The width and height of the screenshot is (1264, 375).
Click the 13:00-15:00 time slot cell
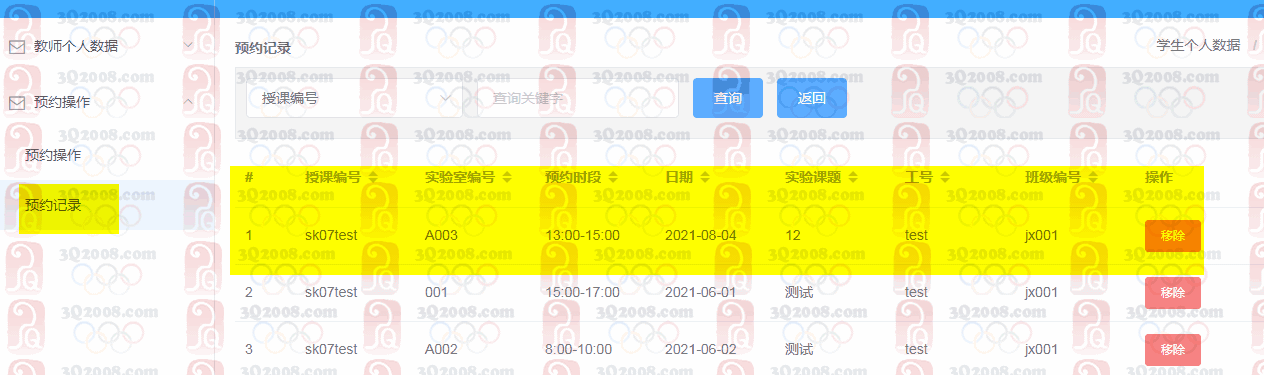click(x=583, y=235)
